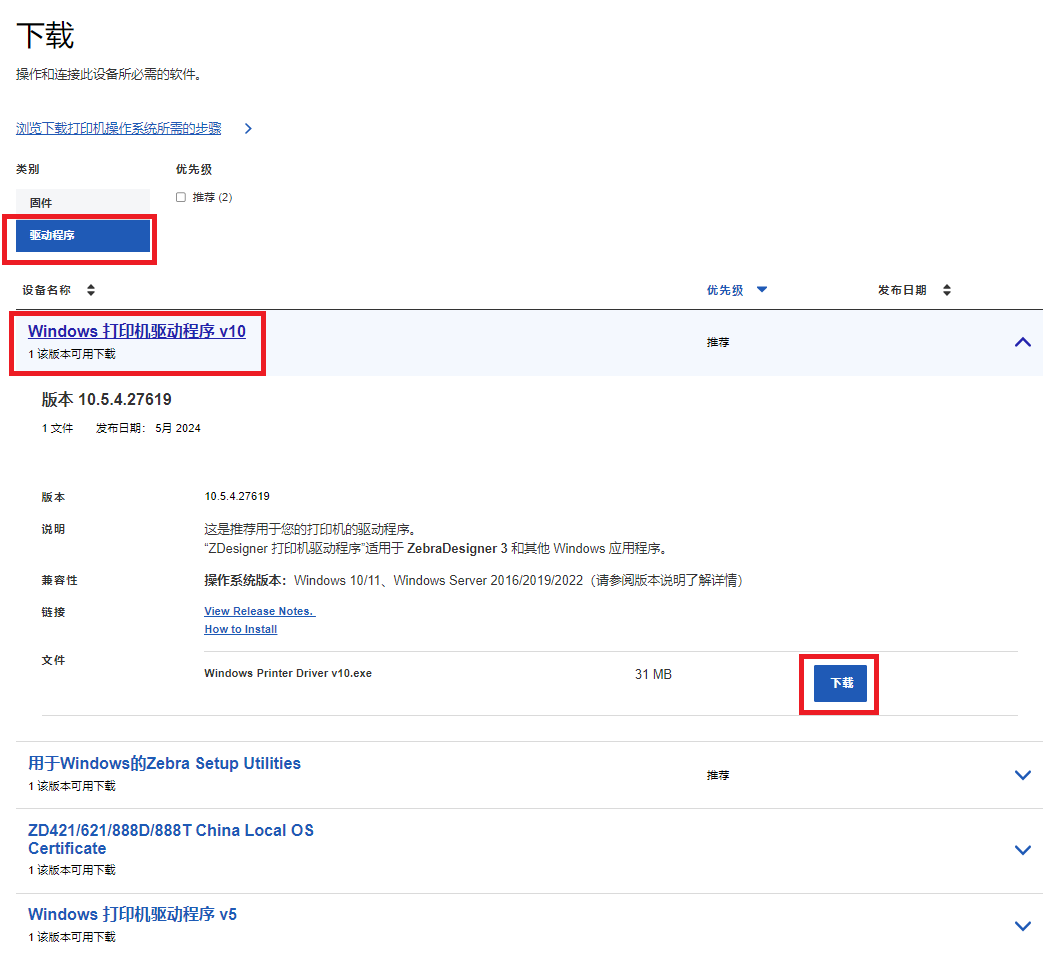Screen dimensions: 1051x958
Task: Expand the ZD421/621/888D/888T China Local OS Certificate entry
Action: [1022, 850]
